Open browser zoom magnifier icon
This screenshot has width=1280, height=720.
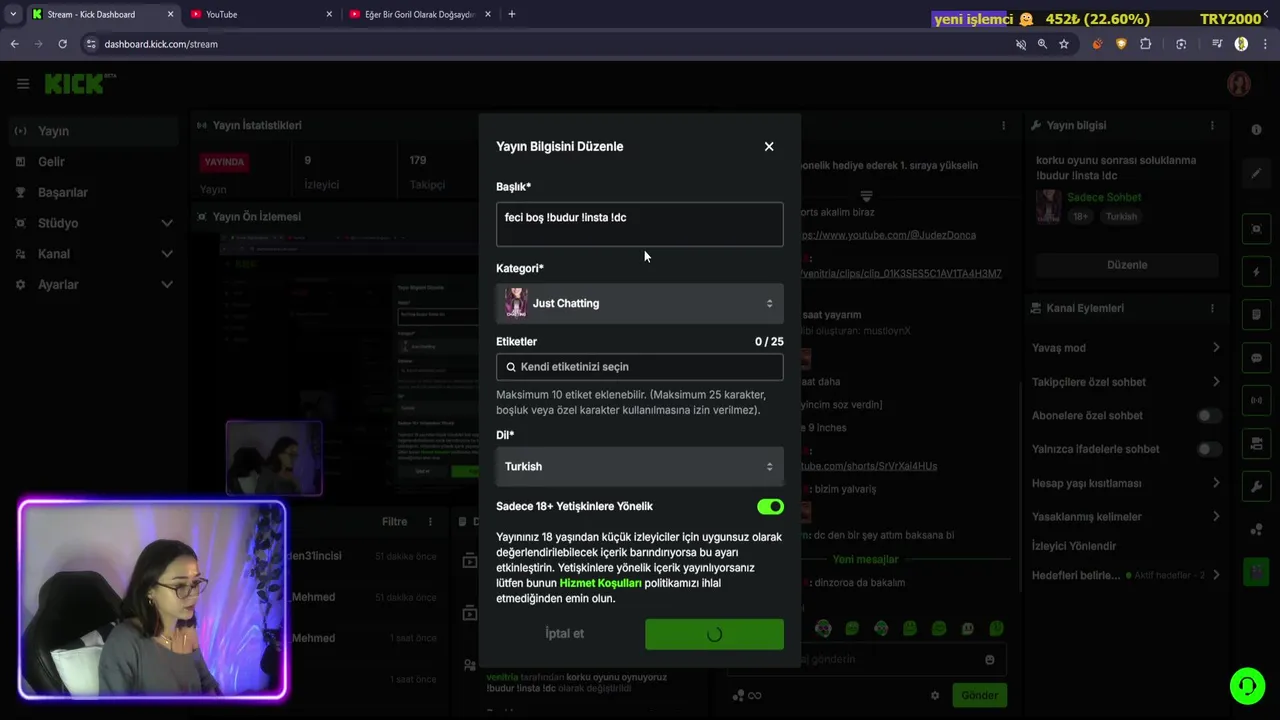[1042, 44]
